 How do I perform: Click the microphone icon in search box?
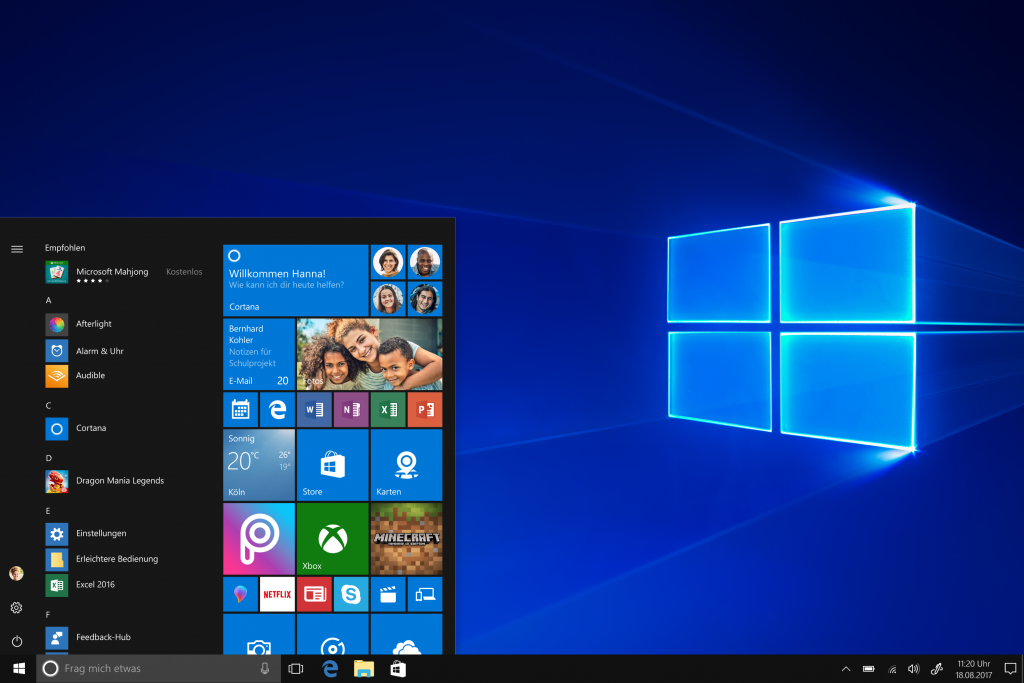264,668
